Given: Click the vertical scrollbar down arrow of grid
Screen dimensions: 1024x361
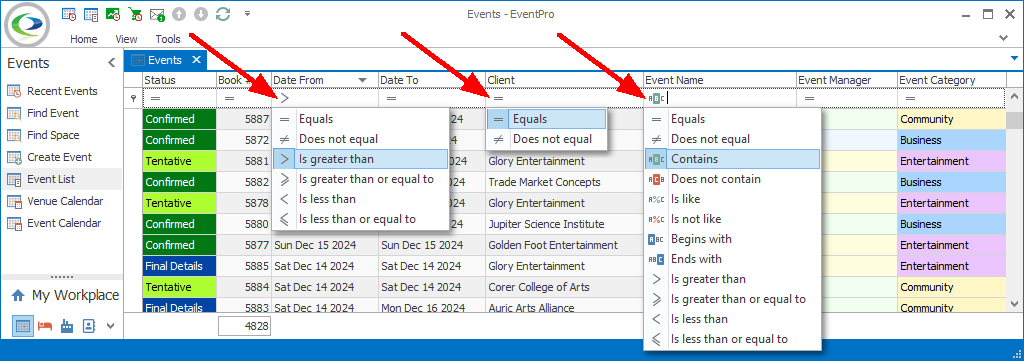Looking at the screenshot, I should (1014, 304).
